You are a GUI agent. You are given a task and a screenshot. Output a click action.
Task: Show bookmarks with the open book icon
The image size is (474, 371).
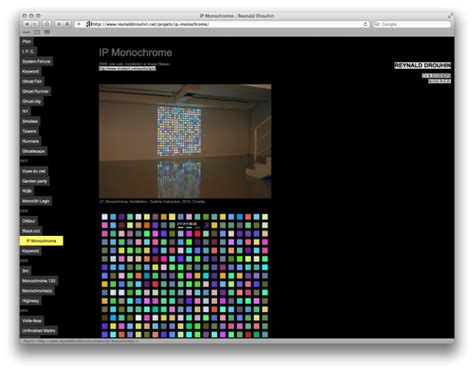(37, 32)
